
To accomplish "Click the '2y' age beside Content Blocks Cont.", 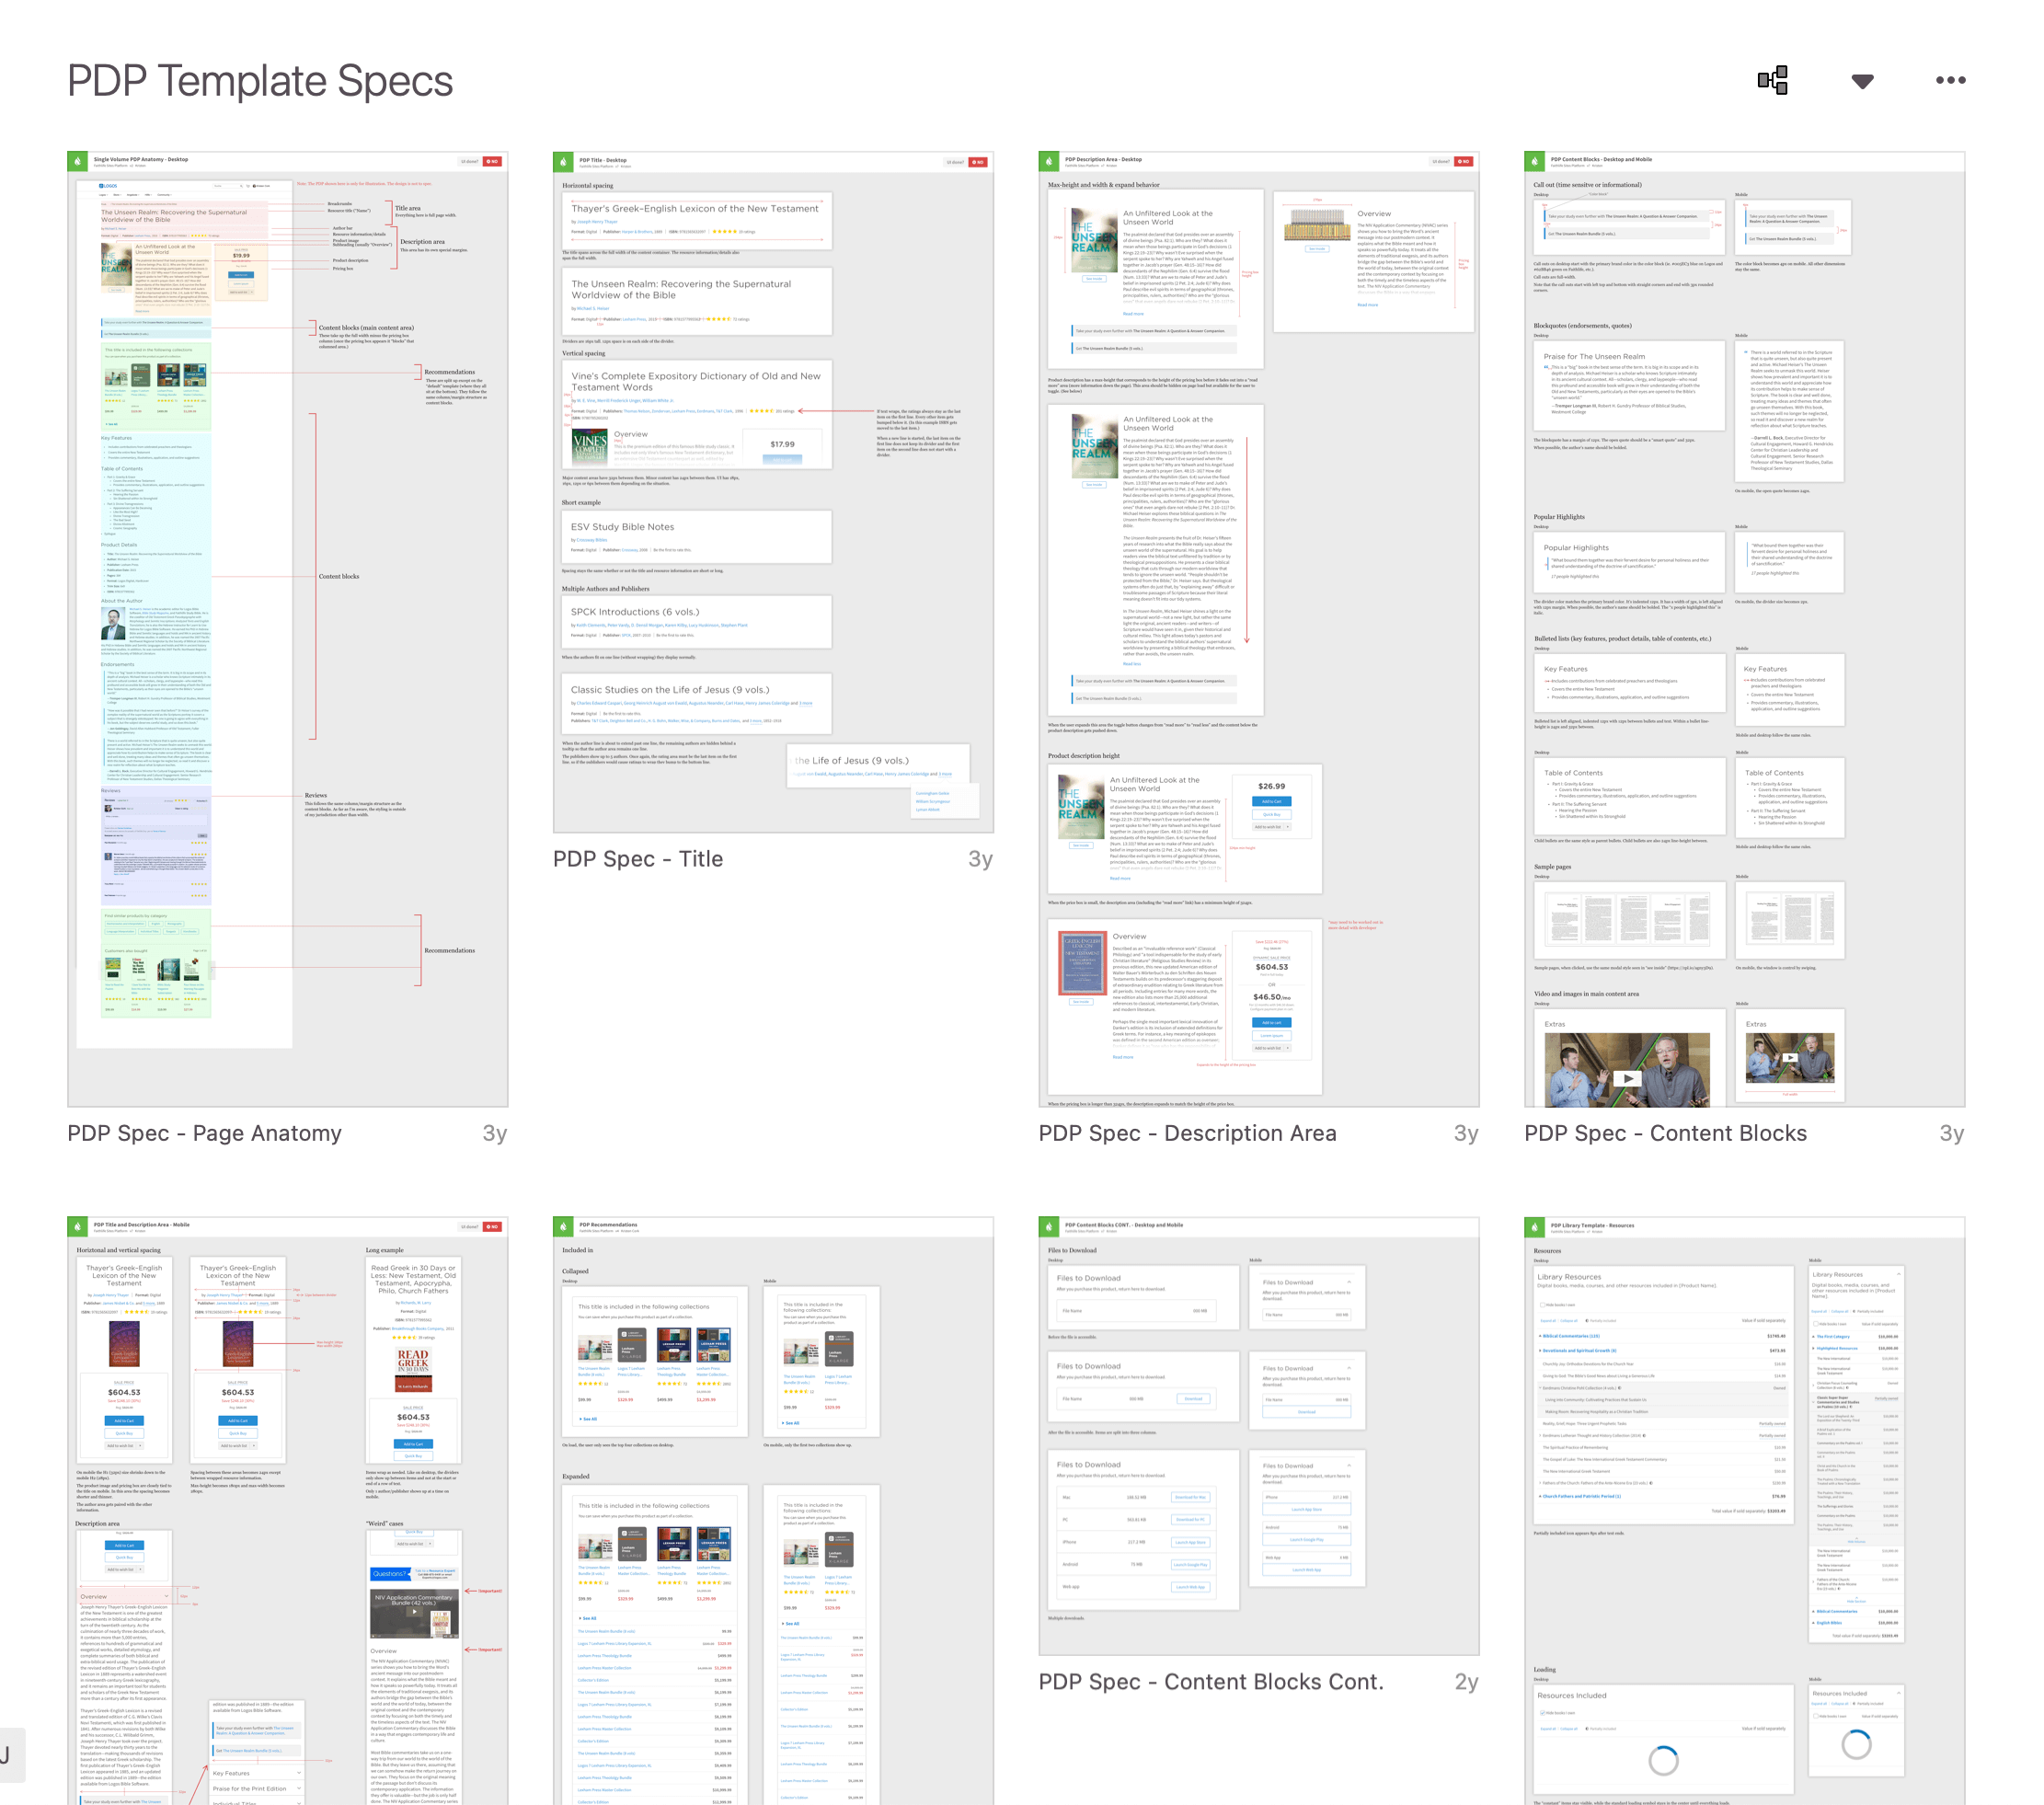I will pyautogui.click(x=1466, y=1683).
